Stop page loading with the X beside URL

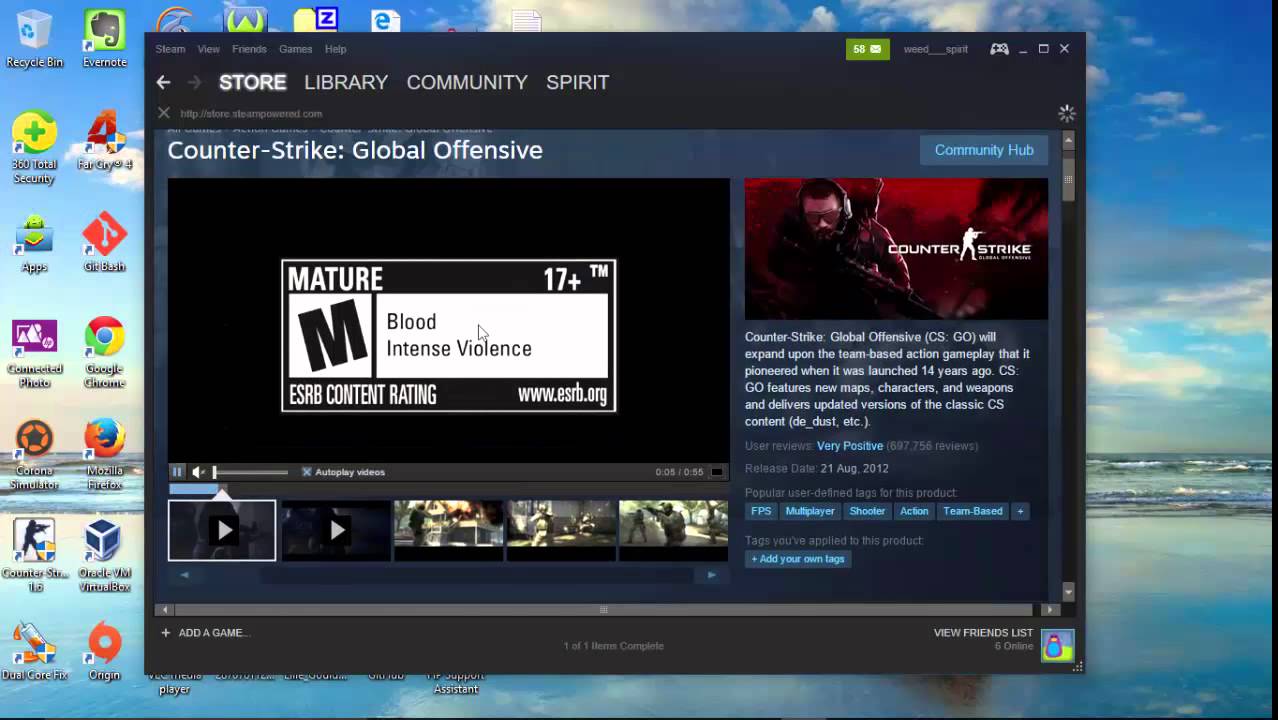(164, 113)
